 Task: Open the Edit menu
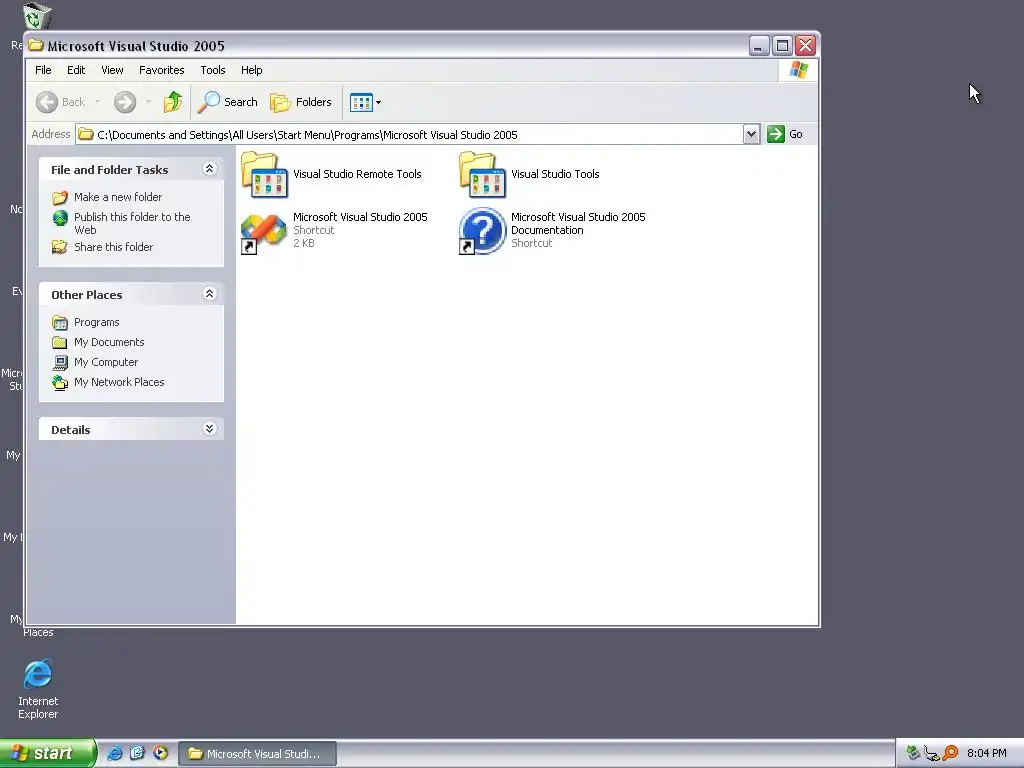pos(76,70)
